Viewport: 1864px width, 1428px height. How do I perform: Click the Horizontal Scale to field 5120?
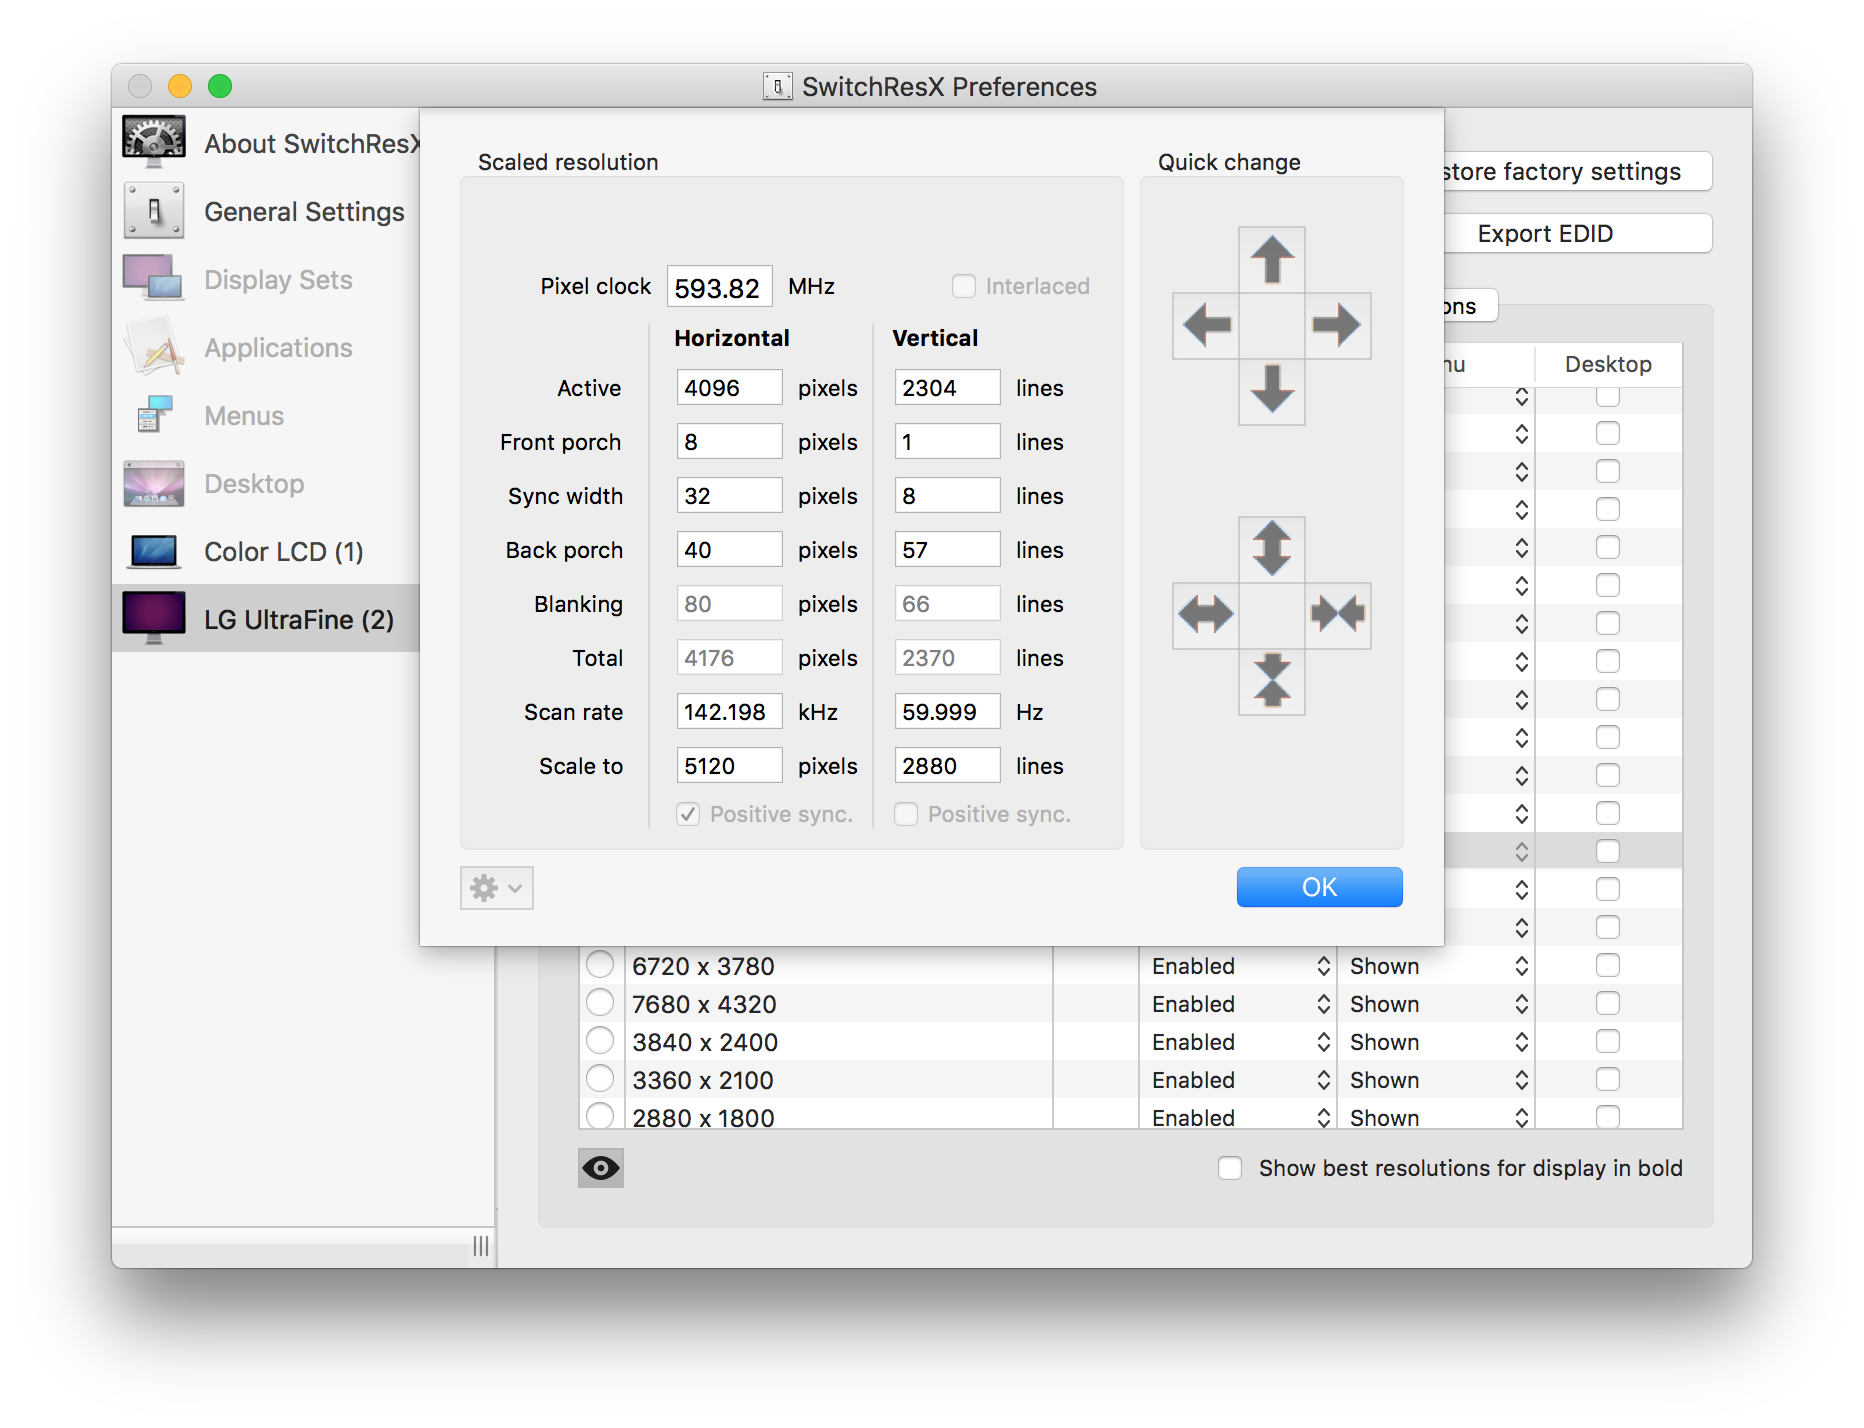tap(730, 765)
